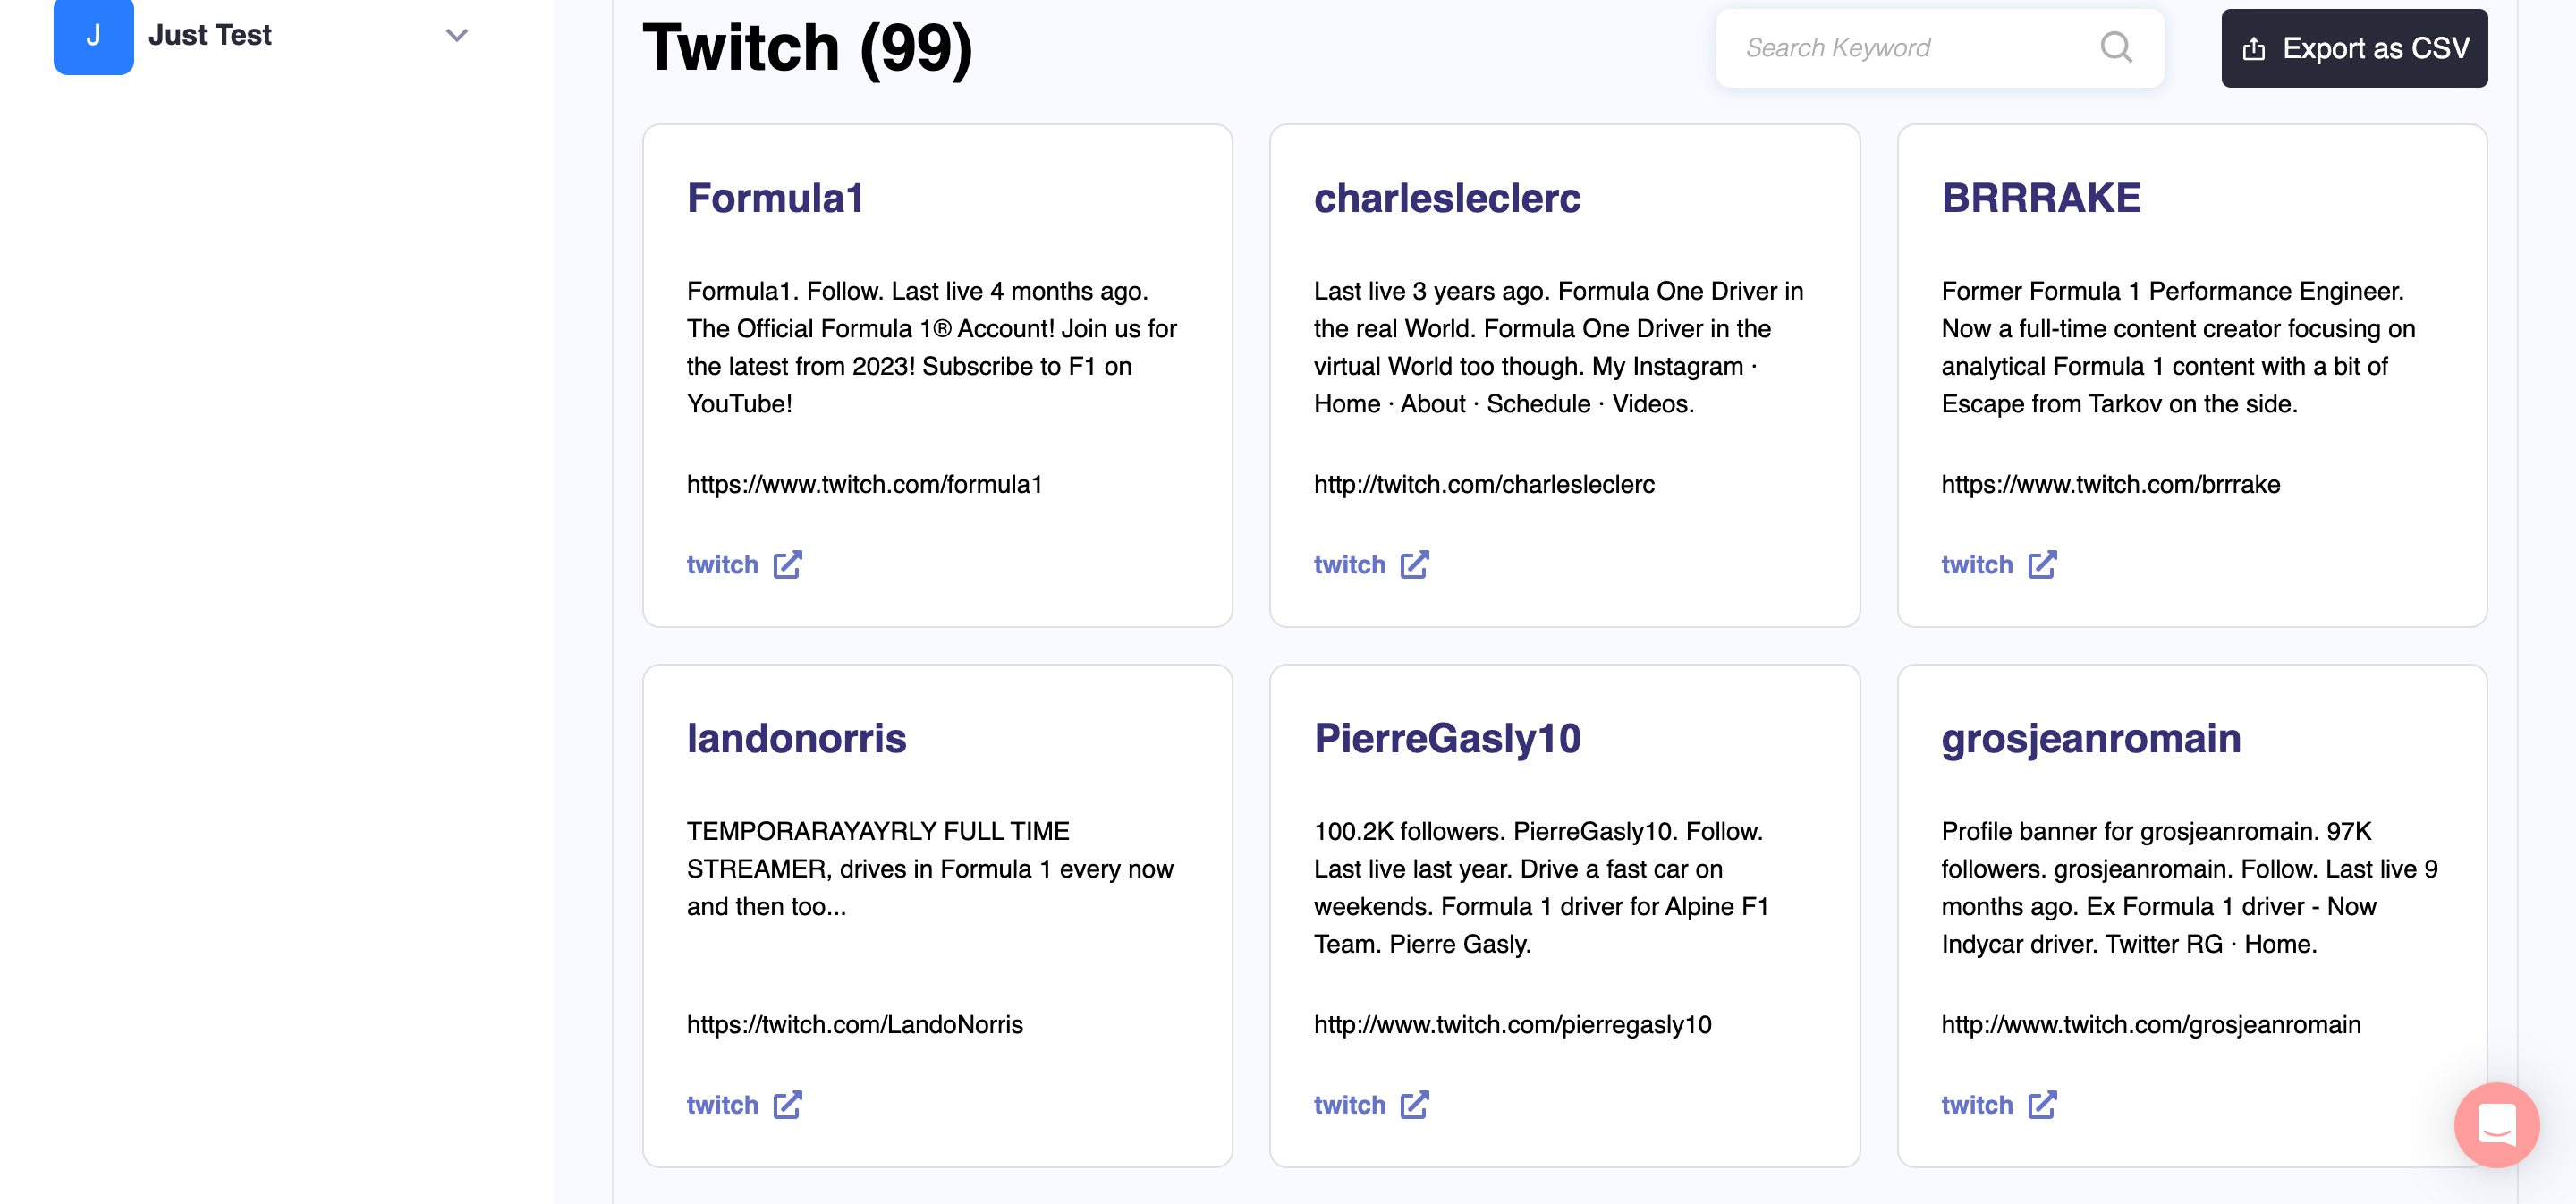
Task: Open the charlesleclerc card title
Action: point(1446,198)
